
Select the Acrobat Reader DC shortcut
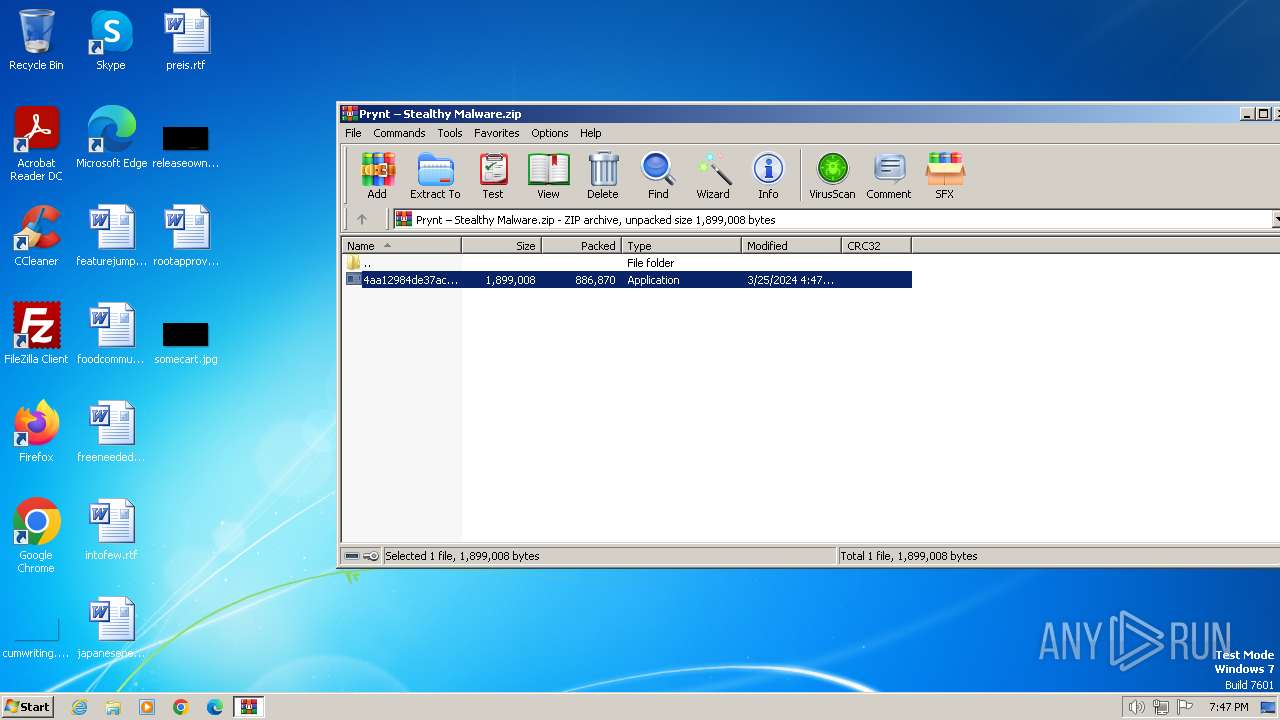(36, 144)
